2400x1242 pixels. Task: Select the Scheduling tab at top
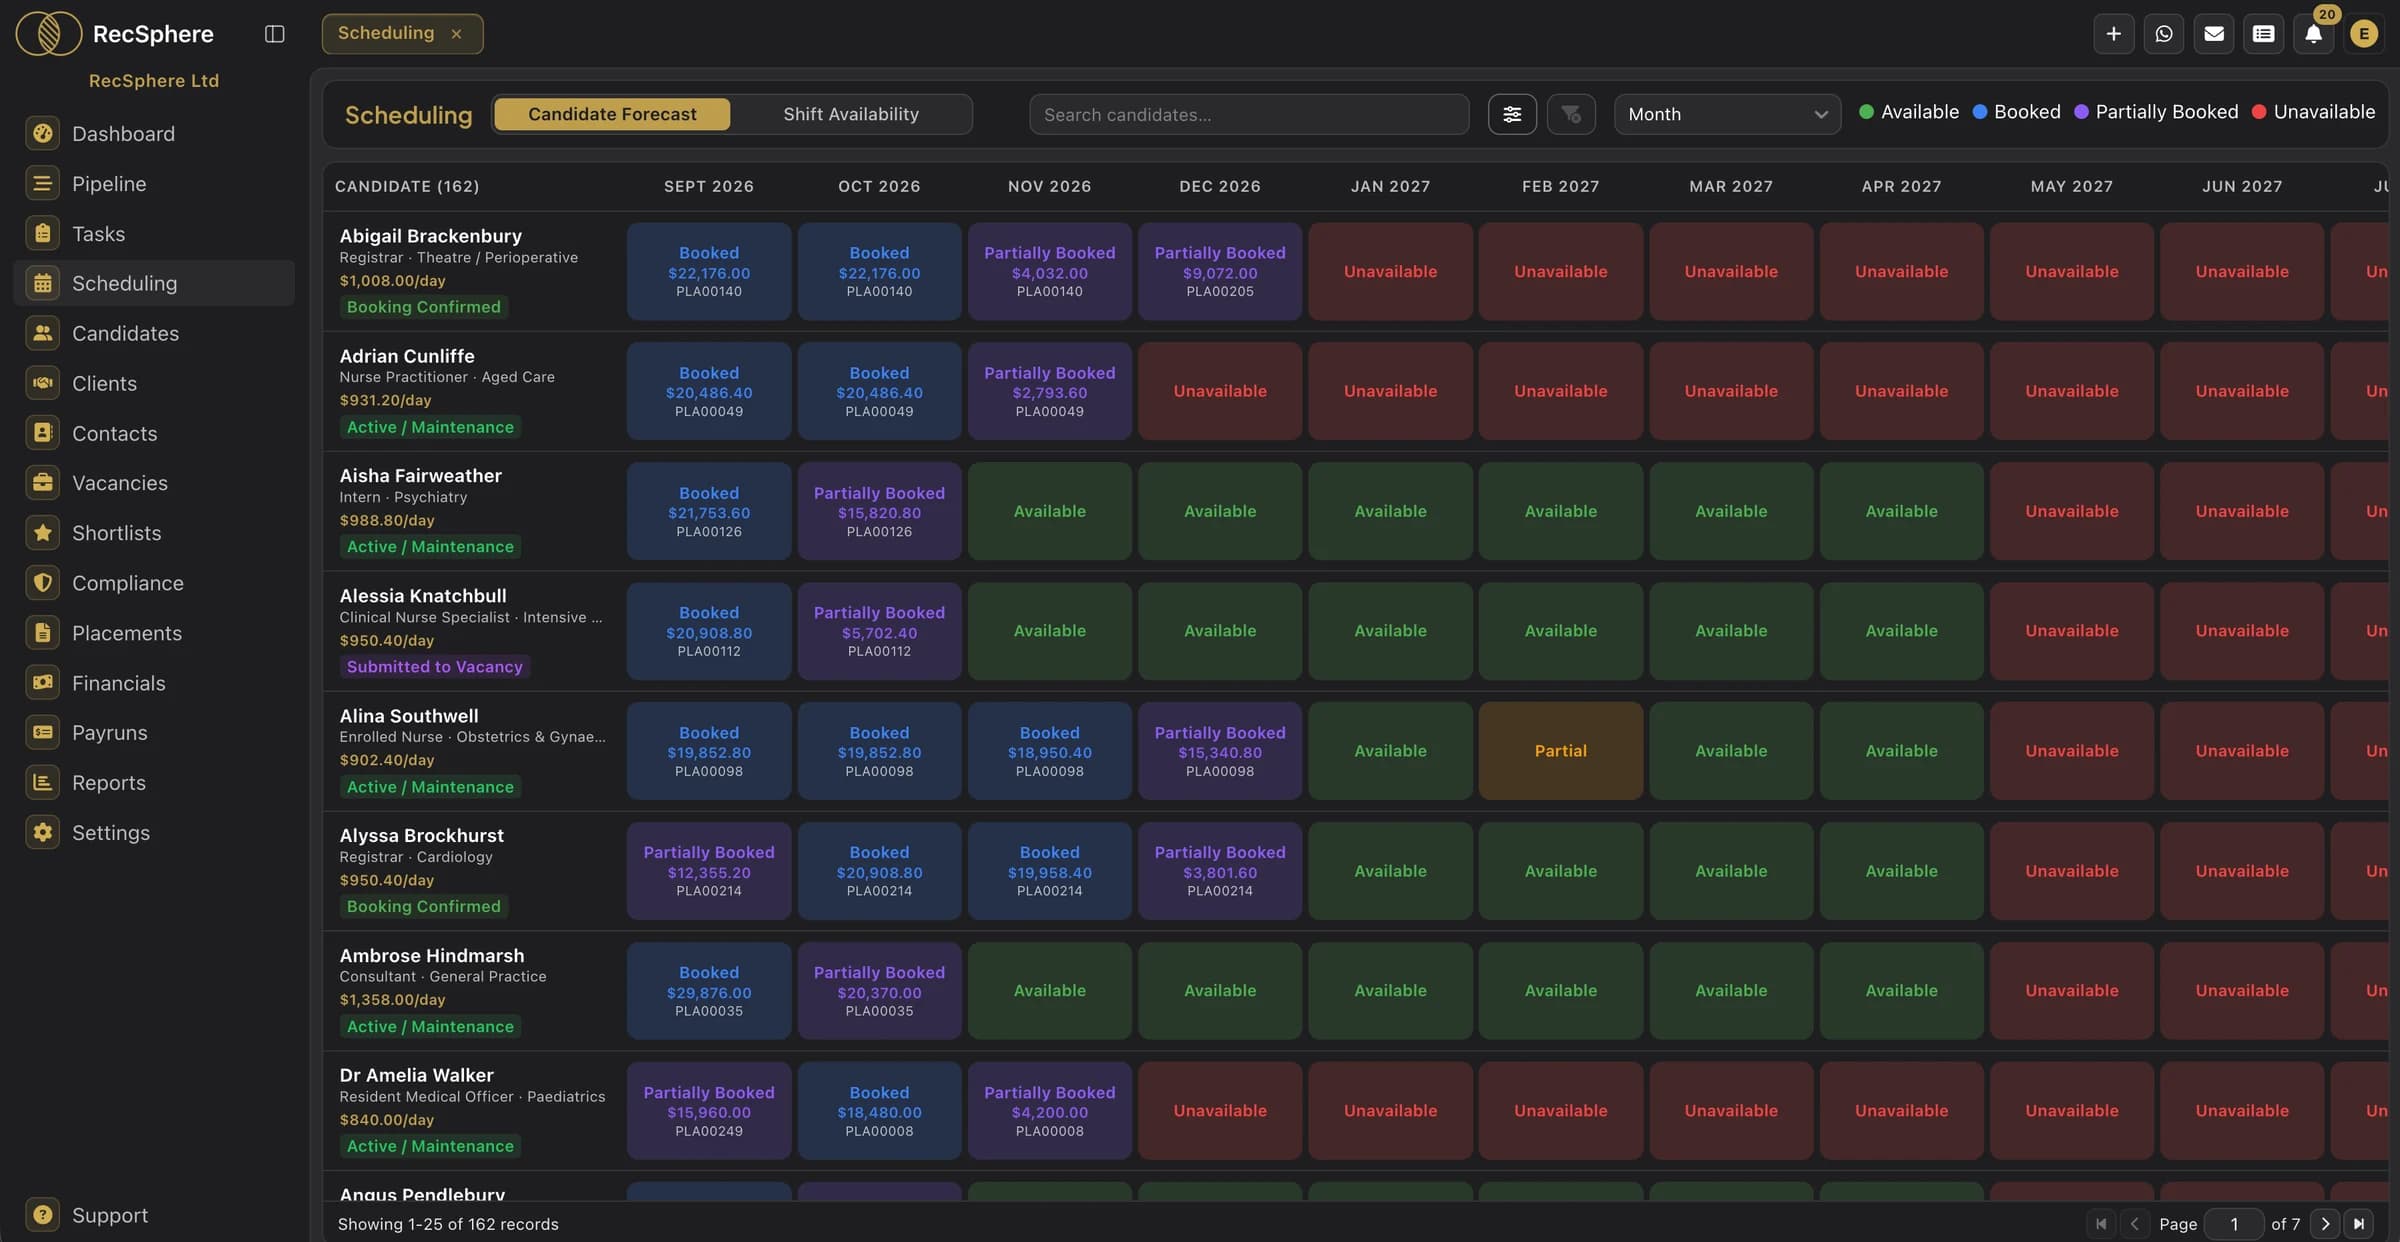[x=386, y=33]
